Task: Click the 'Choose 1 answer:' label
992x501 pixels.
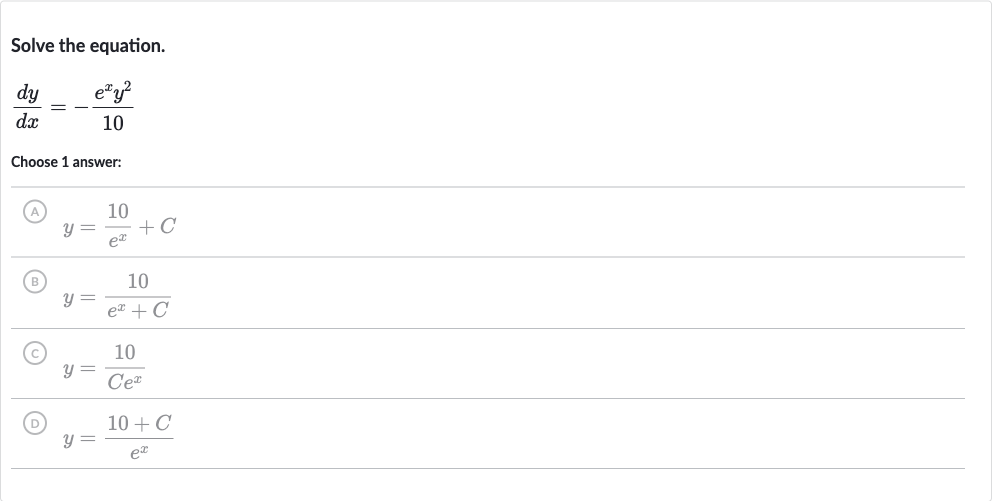Action: coord(66,162)
